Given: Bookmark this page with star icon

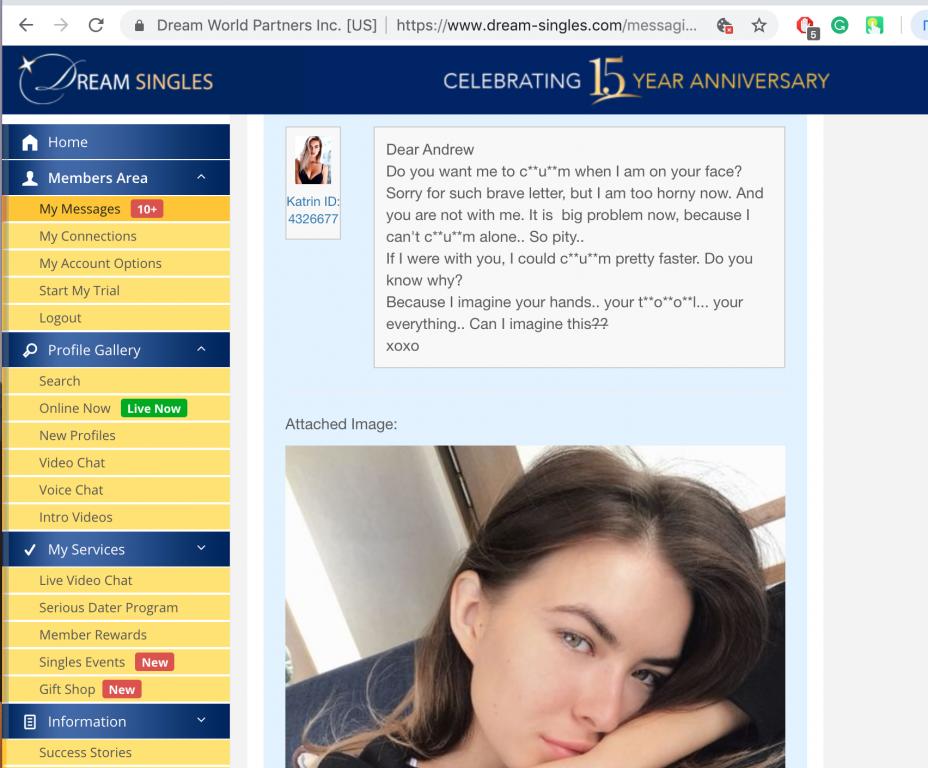Looking at the screenshot, I should [x=759, y=26].
